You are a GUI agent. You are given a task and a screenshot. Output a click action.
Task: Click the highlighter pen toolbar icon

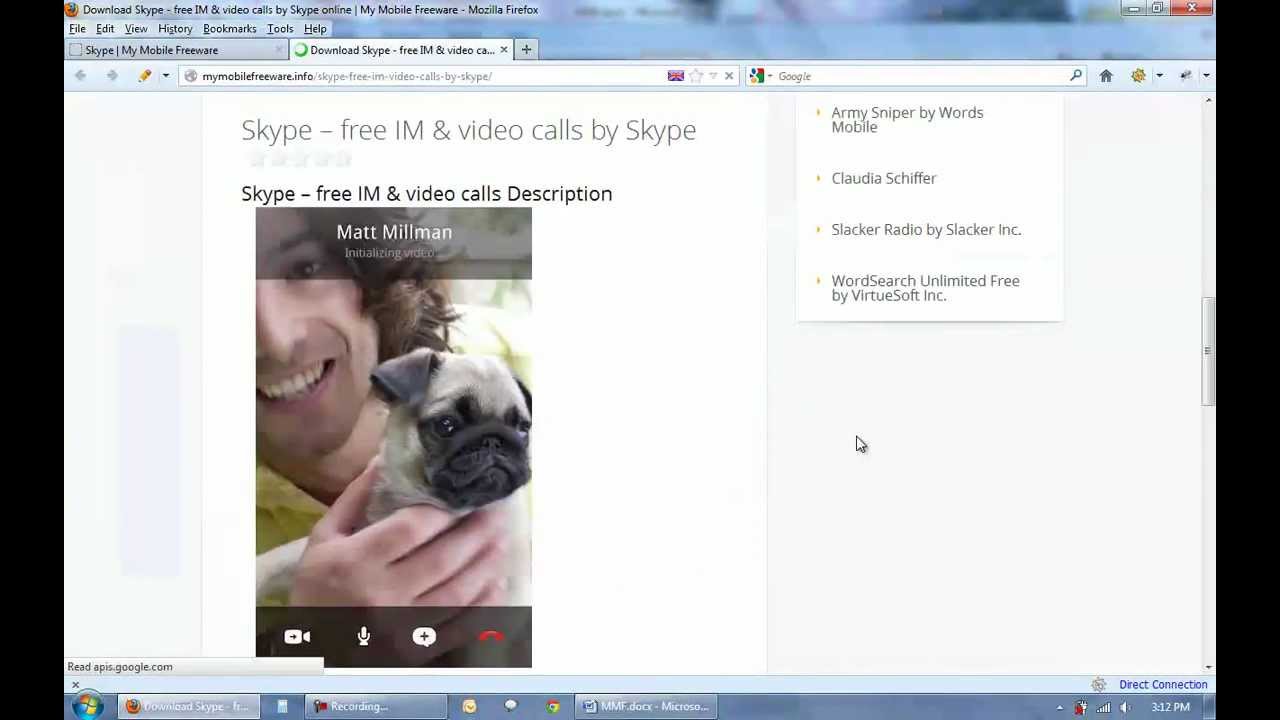145,76
